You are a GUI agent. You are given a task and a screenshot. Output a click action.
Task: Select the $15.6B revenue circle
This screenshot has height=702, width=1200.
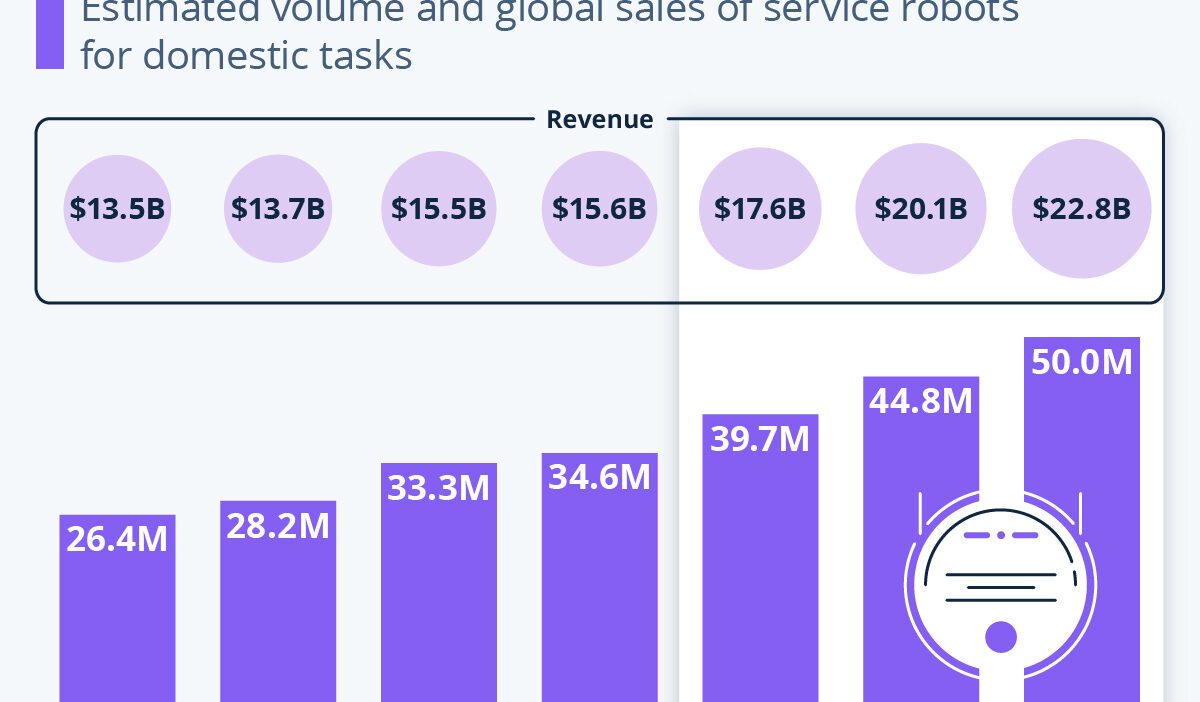[599, 209]
